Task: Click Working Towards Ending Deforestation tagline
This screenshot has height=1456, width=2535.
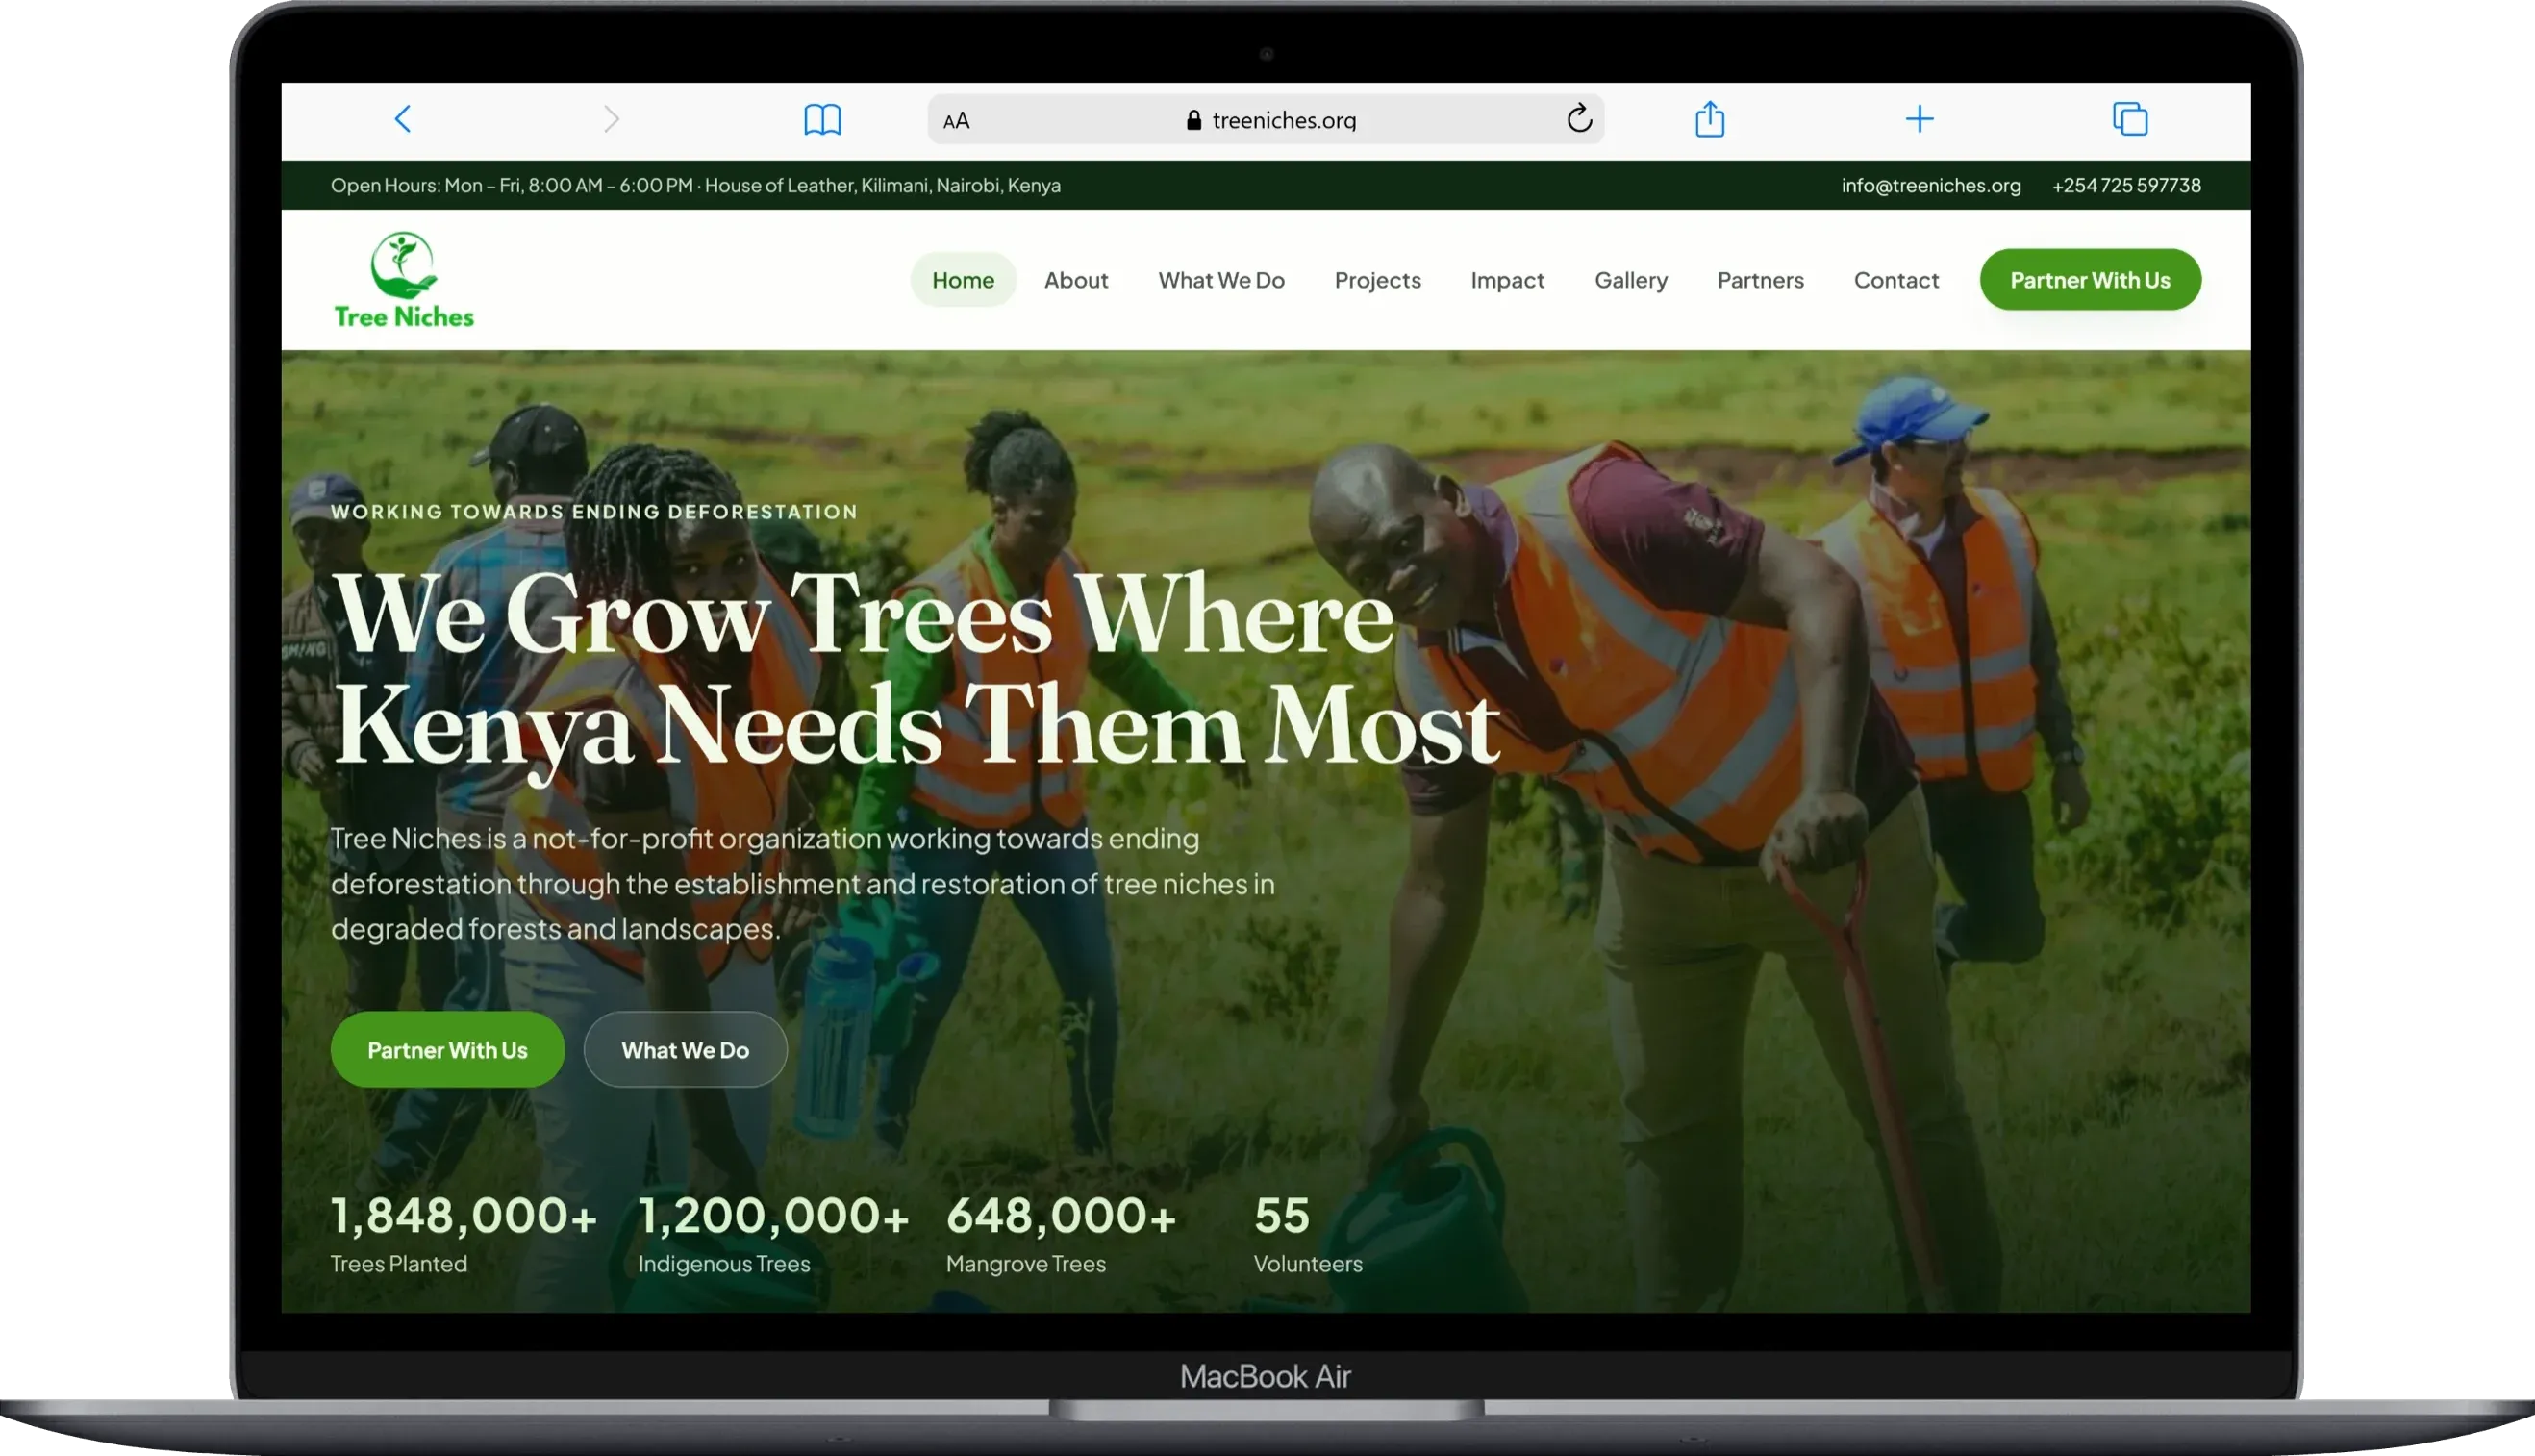Action: click(594, 512)
